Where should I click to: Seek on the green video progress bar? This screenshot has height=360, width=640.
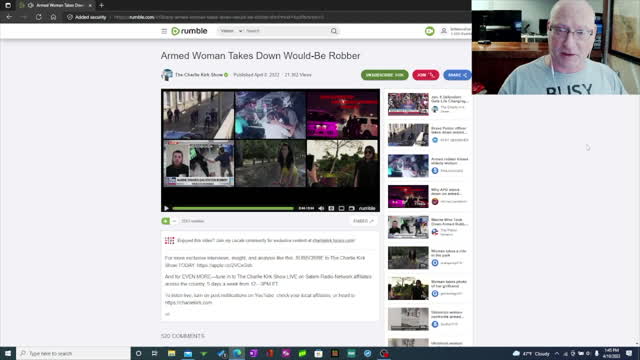[x=233, y=208]
